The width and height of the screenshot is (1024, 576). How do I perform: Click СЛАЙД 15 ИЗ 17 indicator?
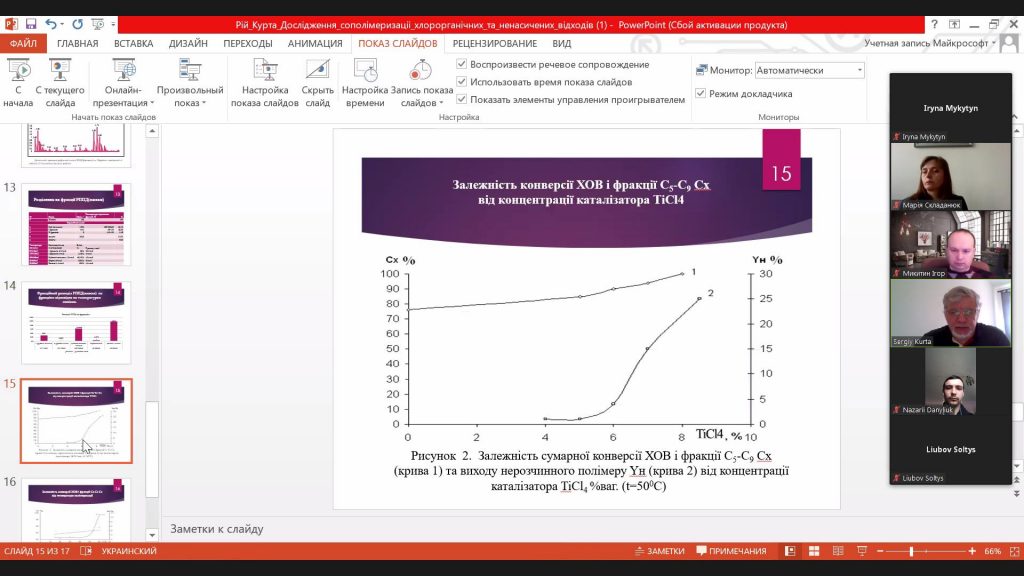[x=37, y=551]
